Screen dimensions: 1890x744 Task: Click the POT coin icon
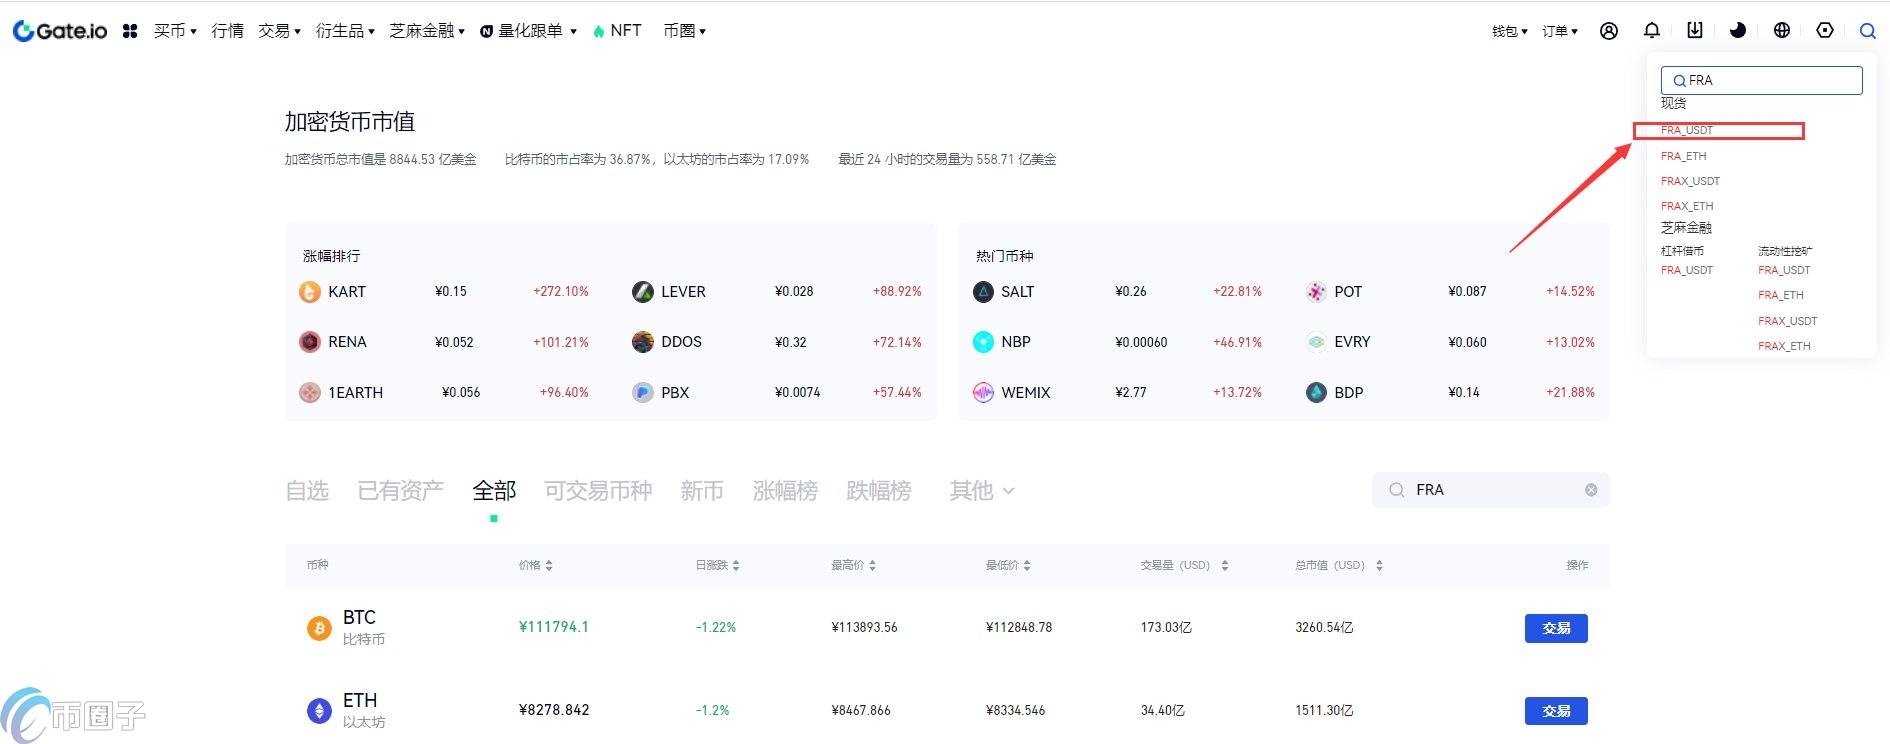tap(1317, 292)
